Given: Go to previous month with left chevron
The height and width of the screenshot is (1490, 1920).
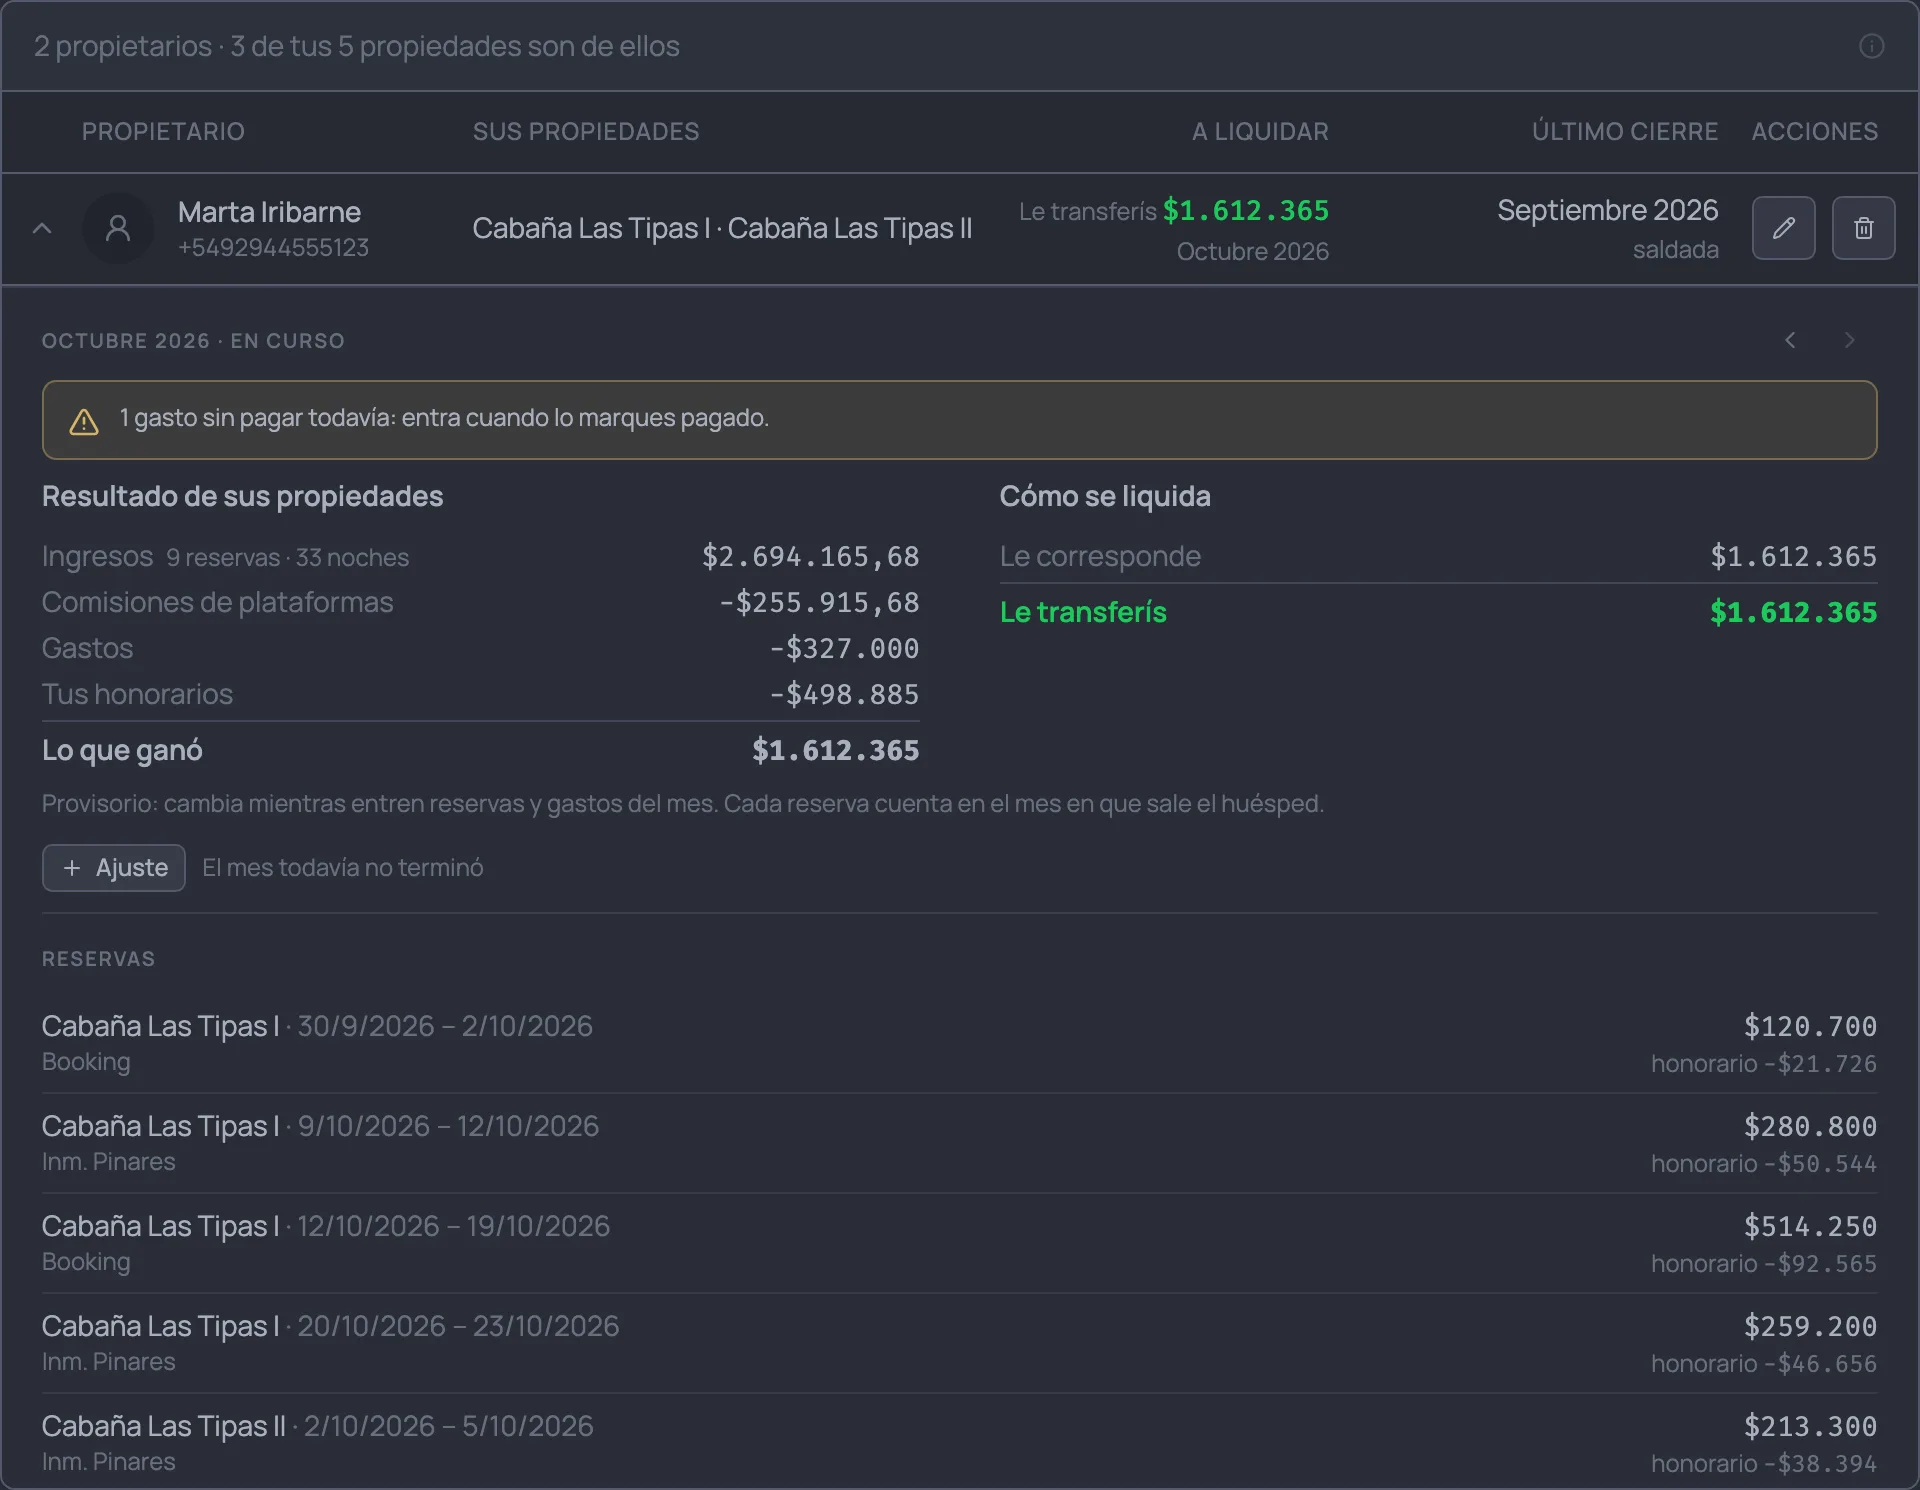Looking at the screenshot, I should 1790,340.
